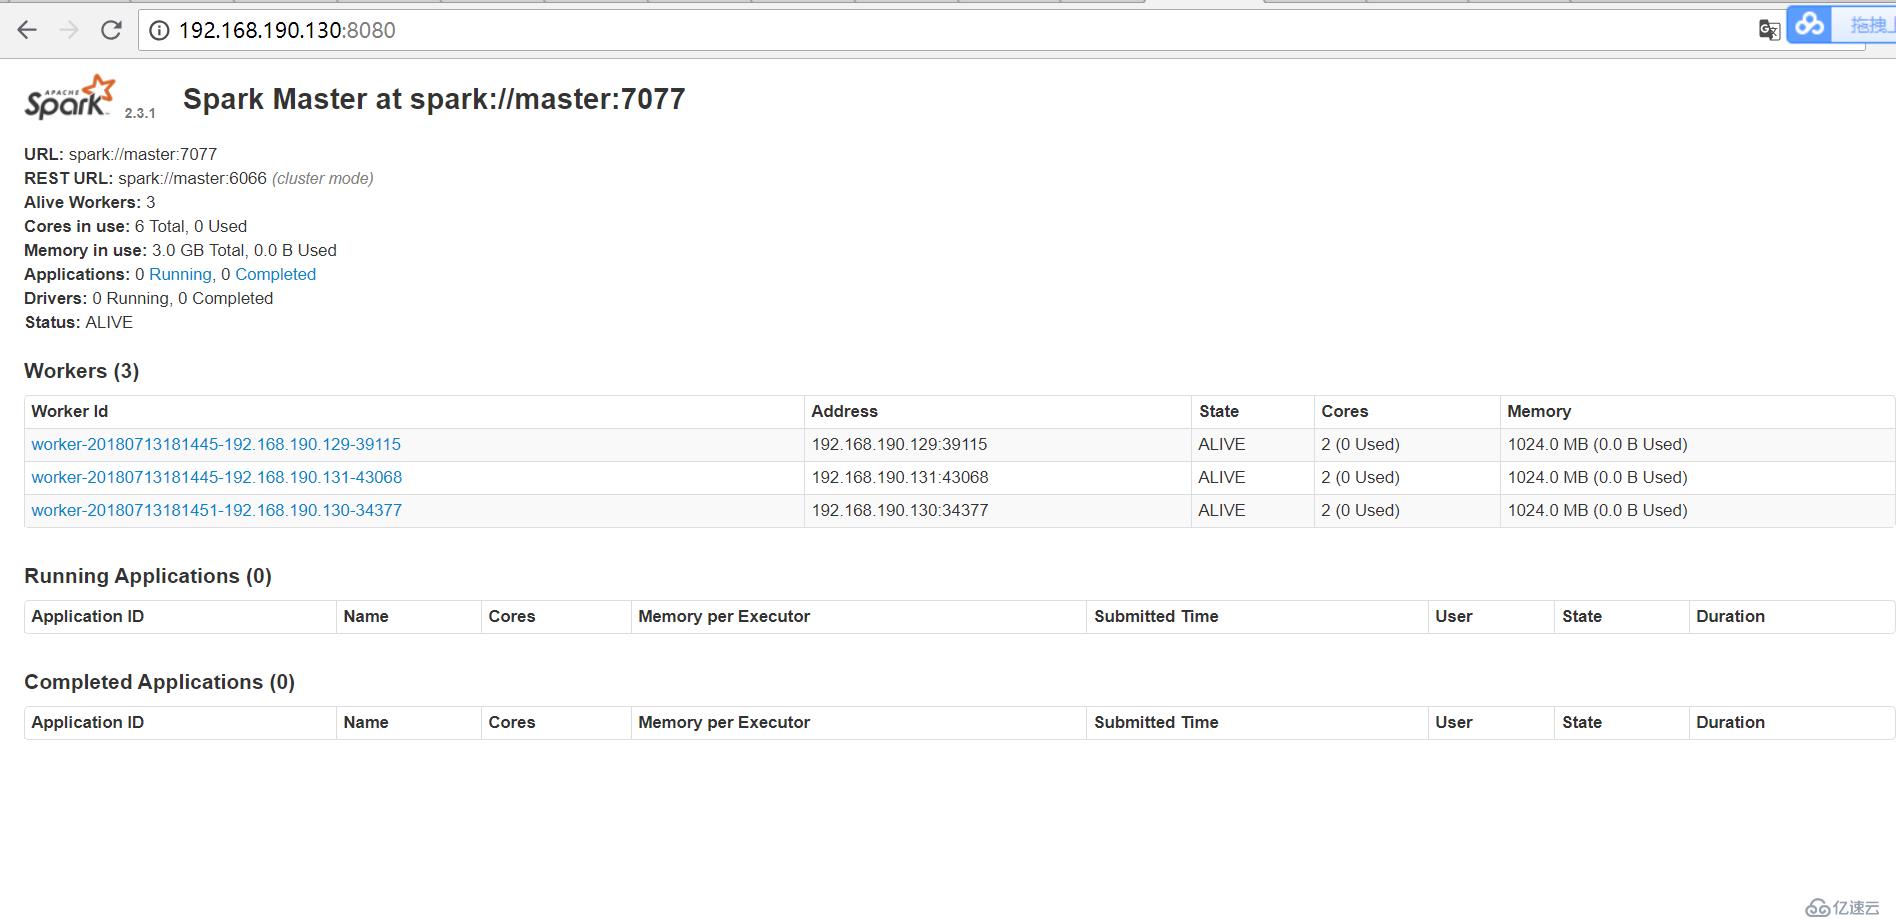
Task: Click ALIVE state of worker 130-34377
Action: pyautogui.click(x=1222, y=510)
